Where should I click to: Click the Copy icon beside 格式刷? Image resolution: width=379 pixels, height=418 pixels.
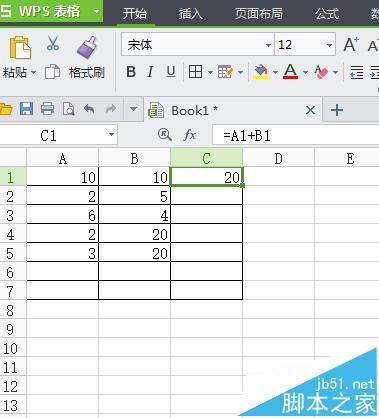(x=52, y=72)
